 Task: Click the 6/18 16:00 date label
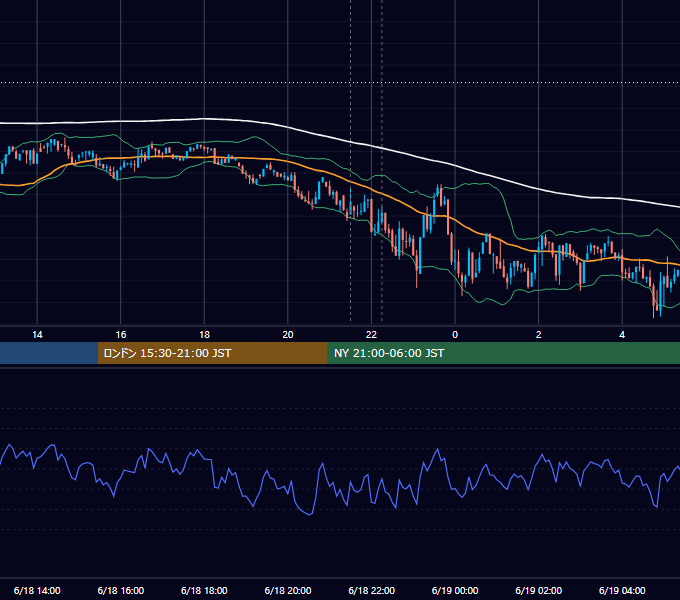click(x=121, y=590)
